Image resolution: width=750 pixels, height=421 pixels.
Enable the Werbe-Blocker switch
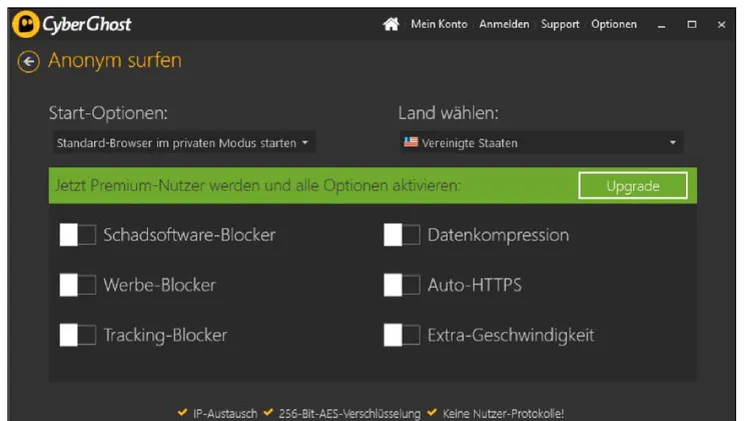(77, 285)
